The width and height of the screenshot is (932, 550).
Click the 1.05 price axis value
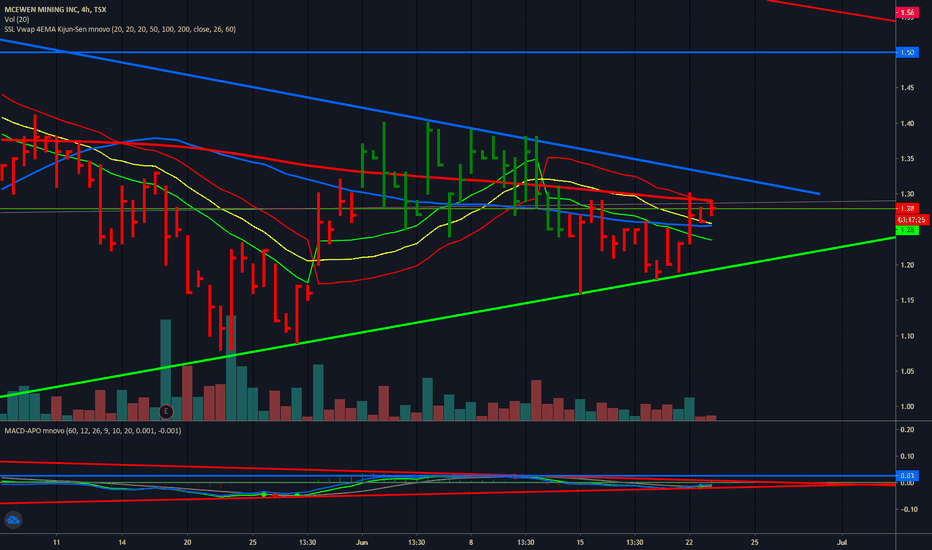[907, 371]
